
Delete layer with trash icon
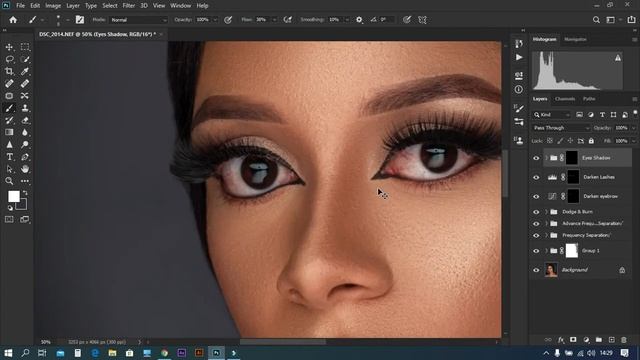point(624,340)
